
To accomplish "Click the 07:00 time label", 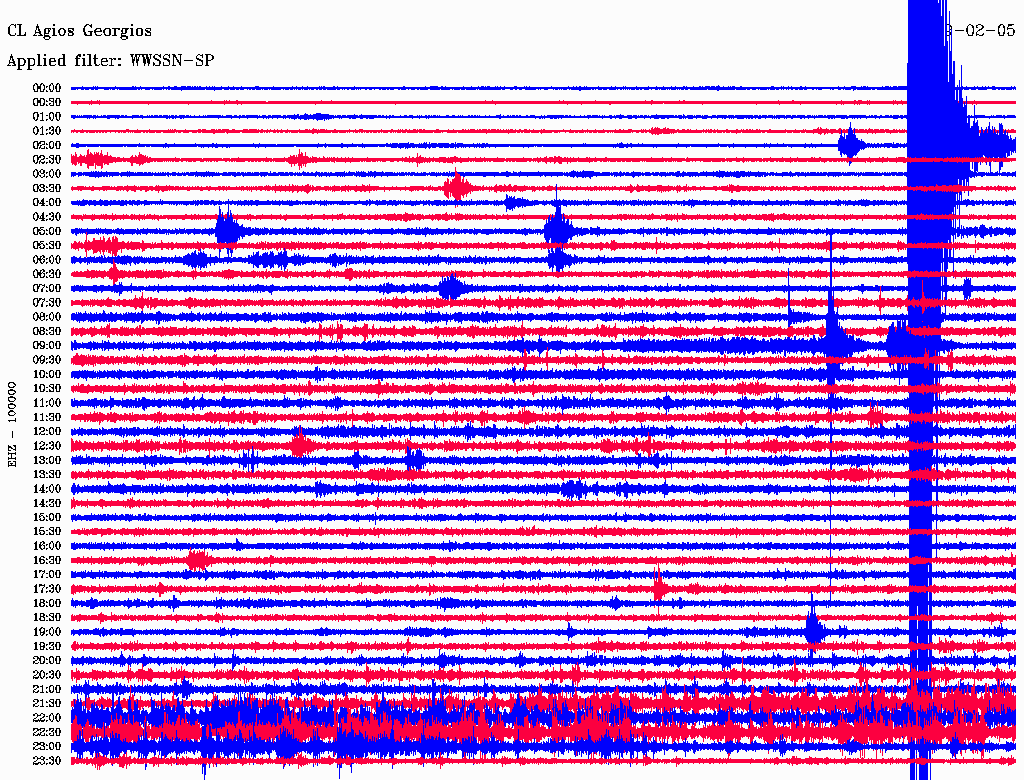I will coord(47,288).
